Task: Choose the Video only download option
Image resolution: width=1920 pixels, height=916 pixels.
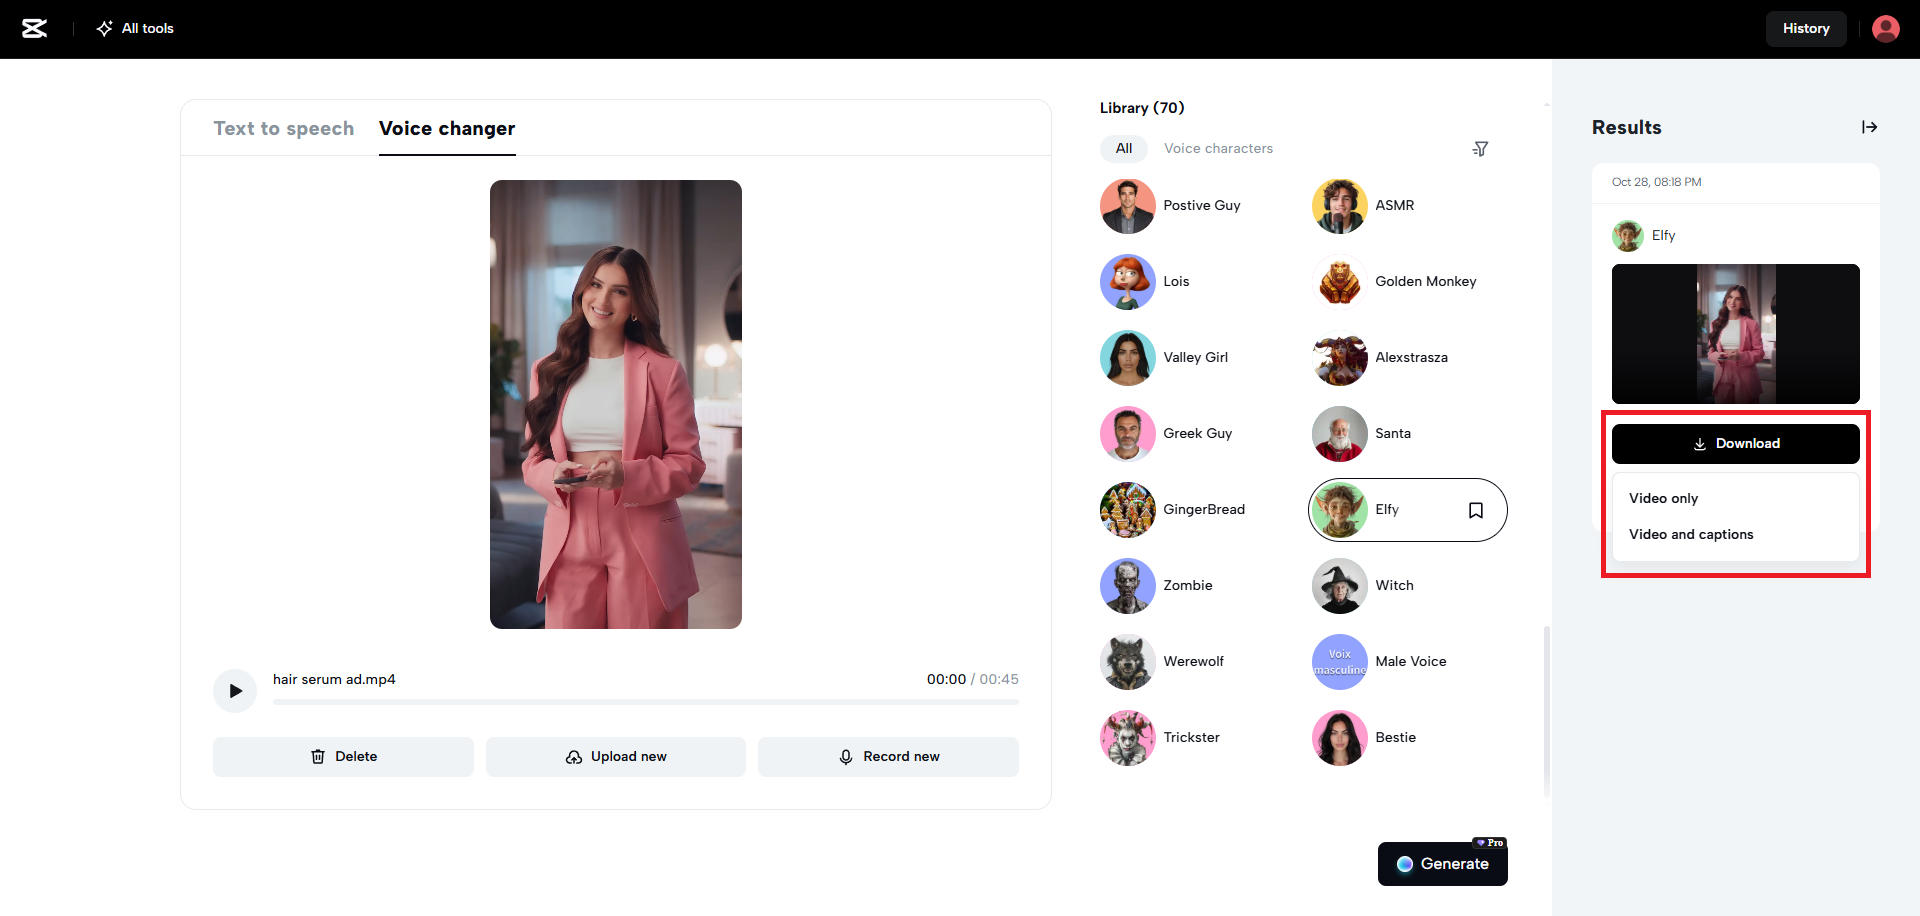Action: pyautogui.click(x=1663, y=498)
